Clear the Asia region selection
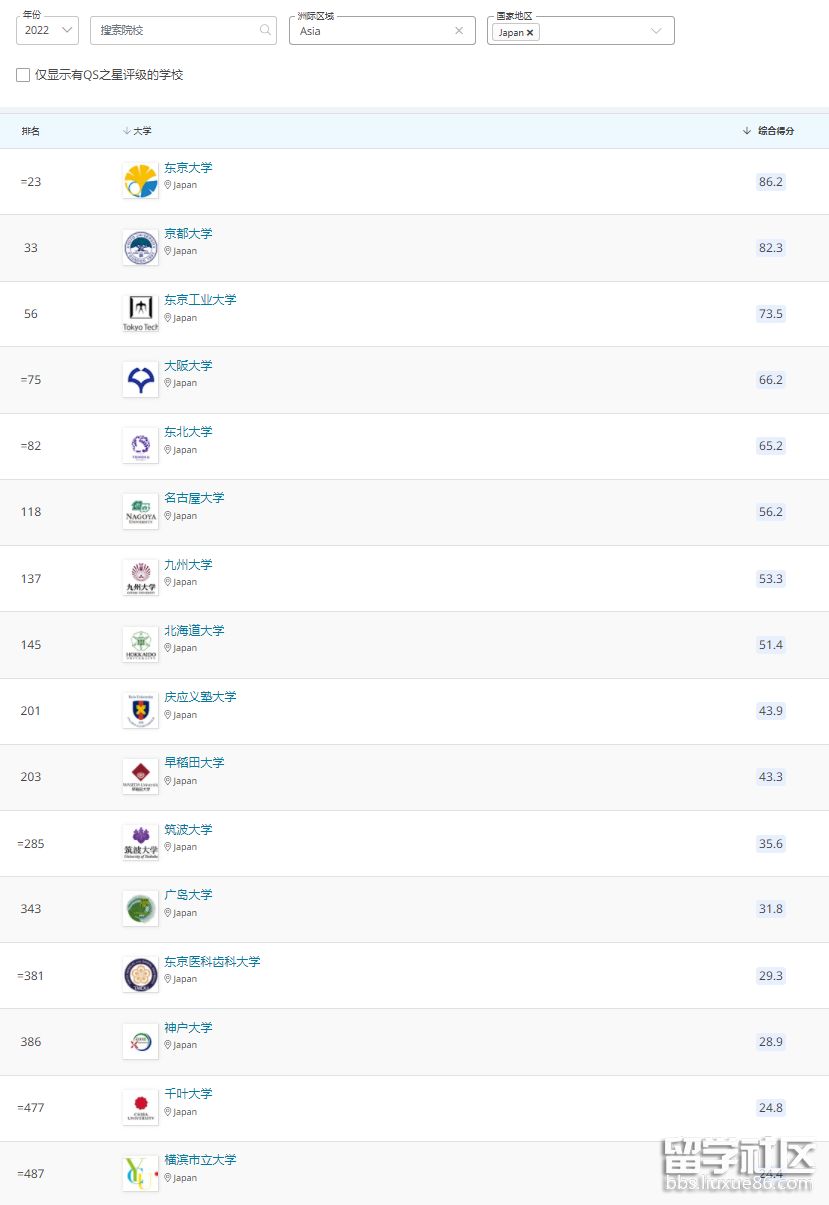This screenshot has width=829, height=1205. (x=459, y=31)
